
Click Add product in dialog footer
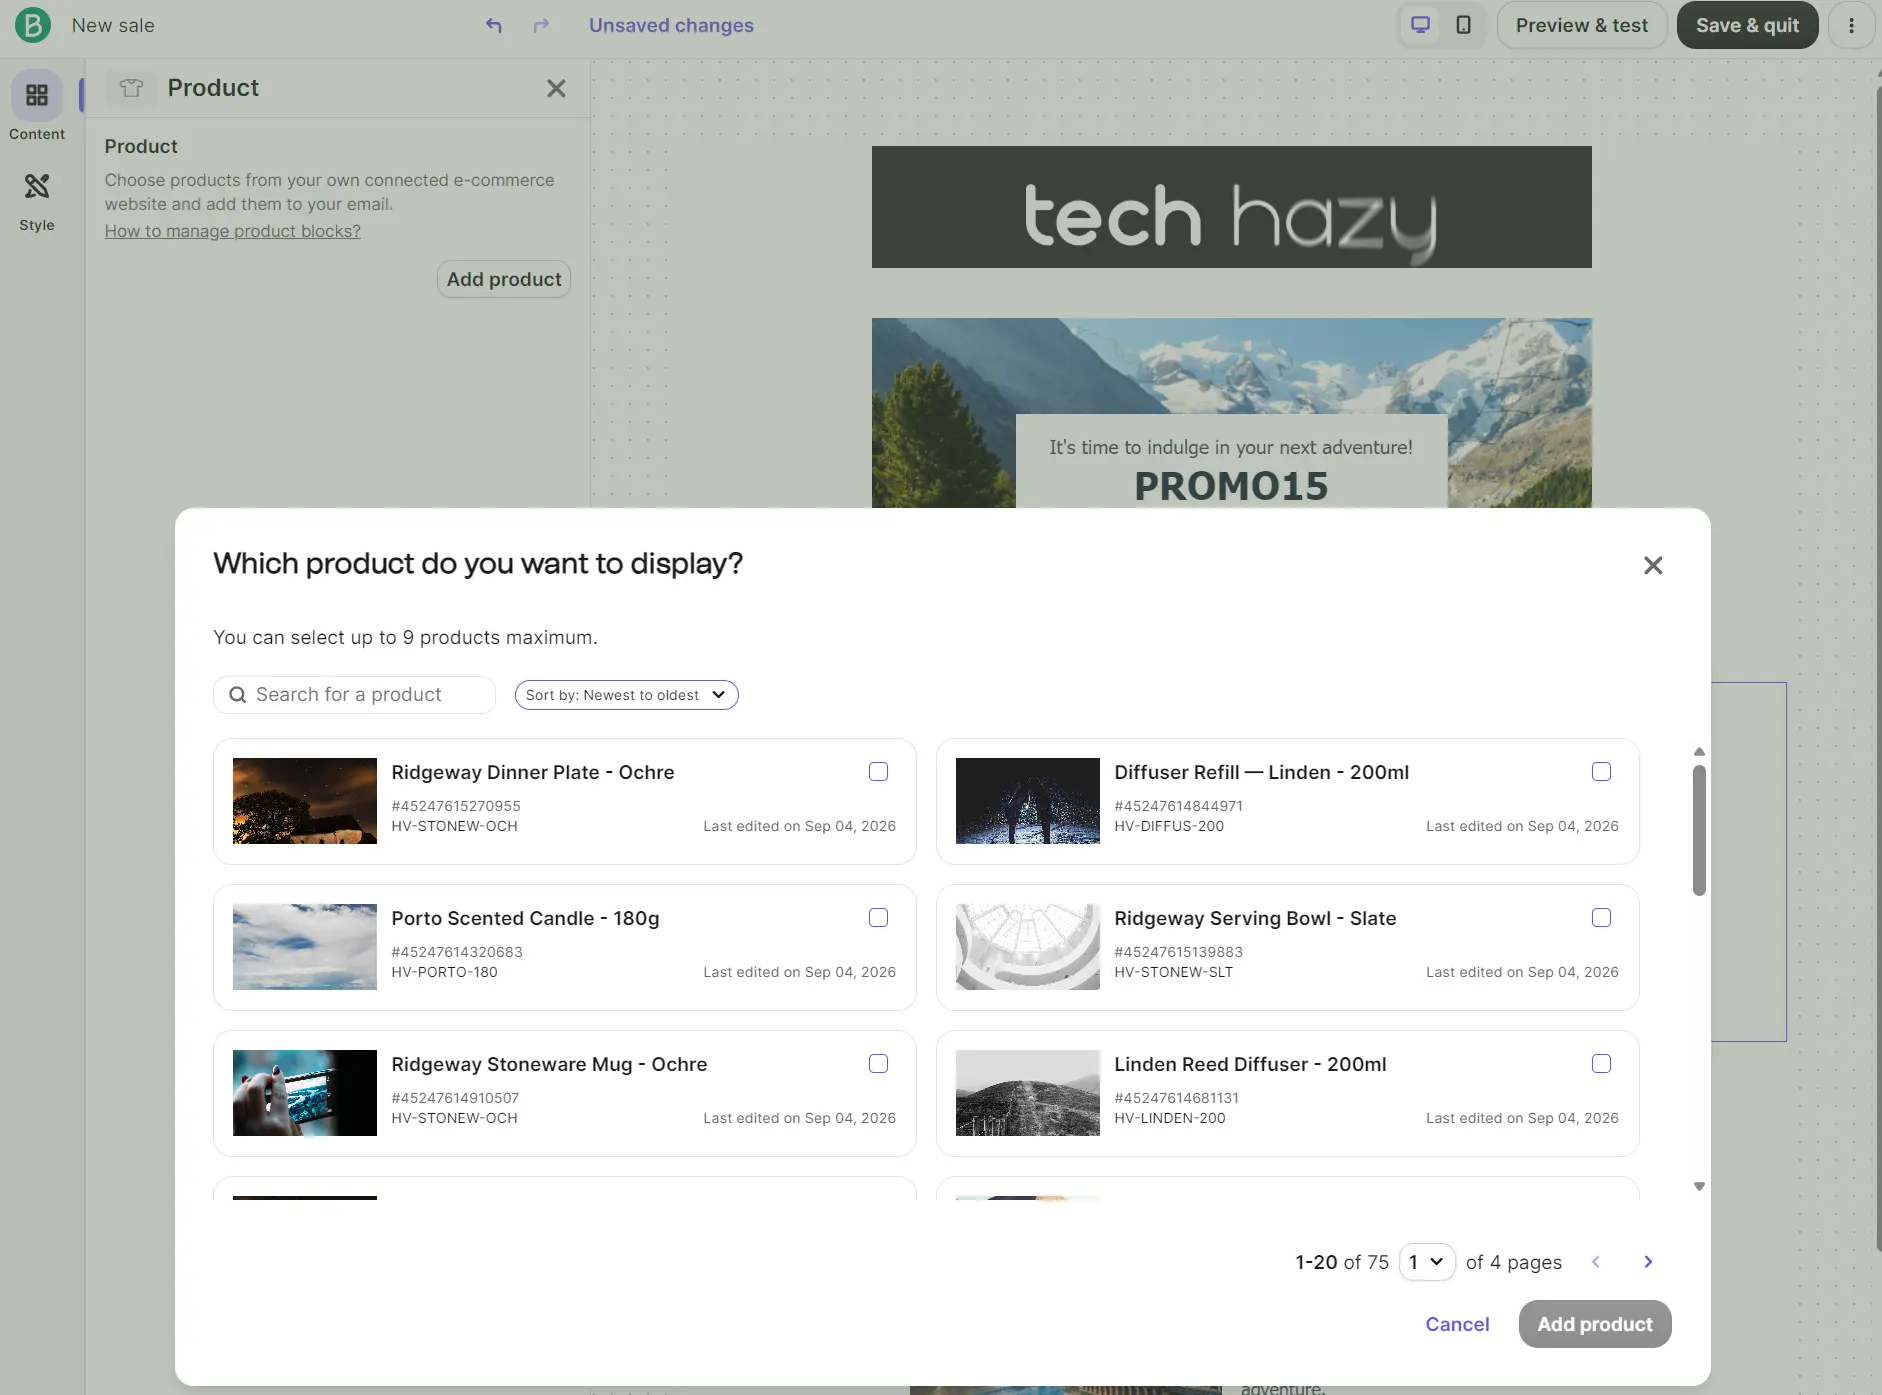click(x=1595, y=1324)
